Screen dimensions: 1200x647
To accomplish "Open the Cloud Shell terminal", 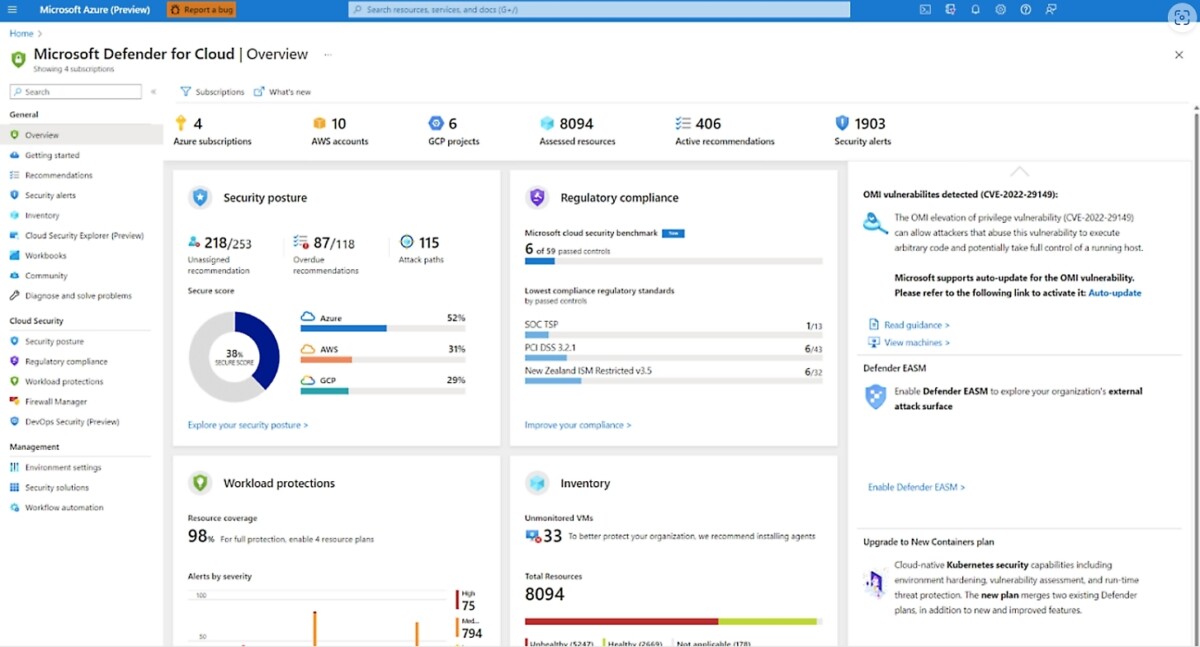I will [x=925, y=9].
